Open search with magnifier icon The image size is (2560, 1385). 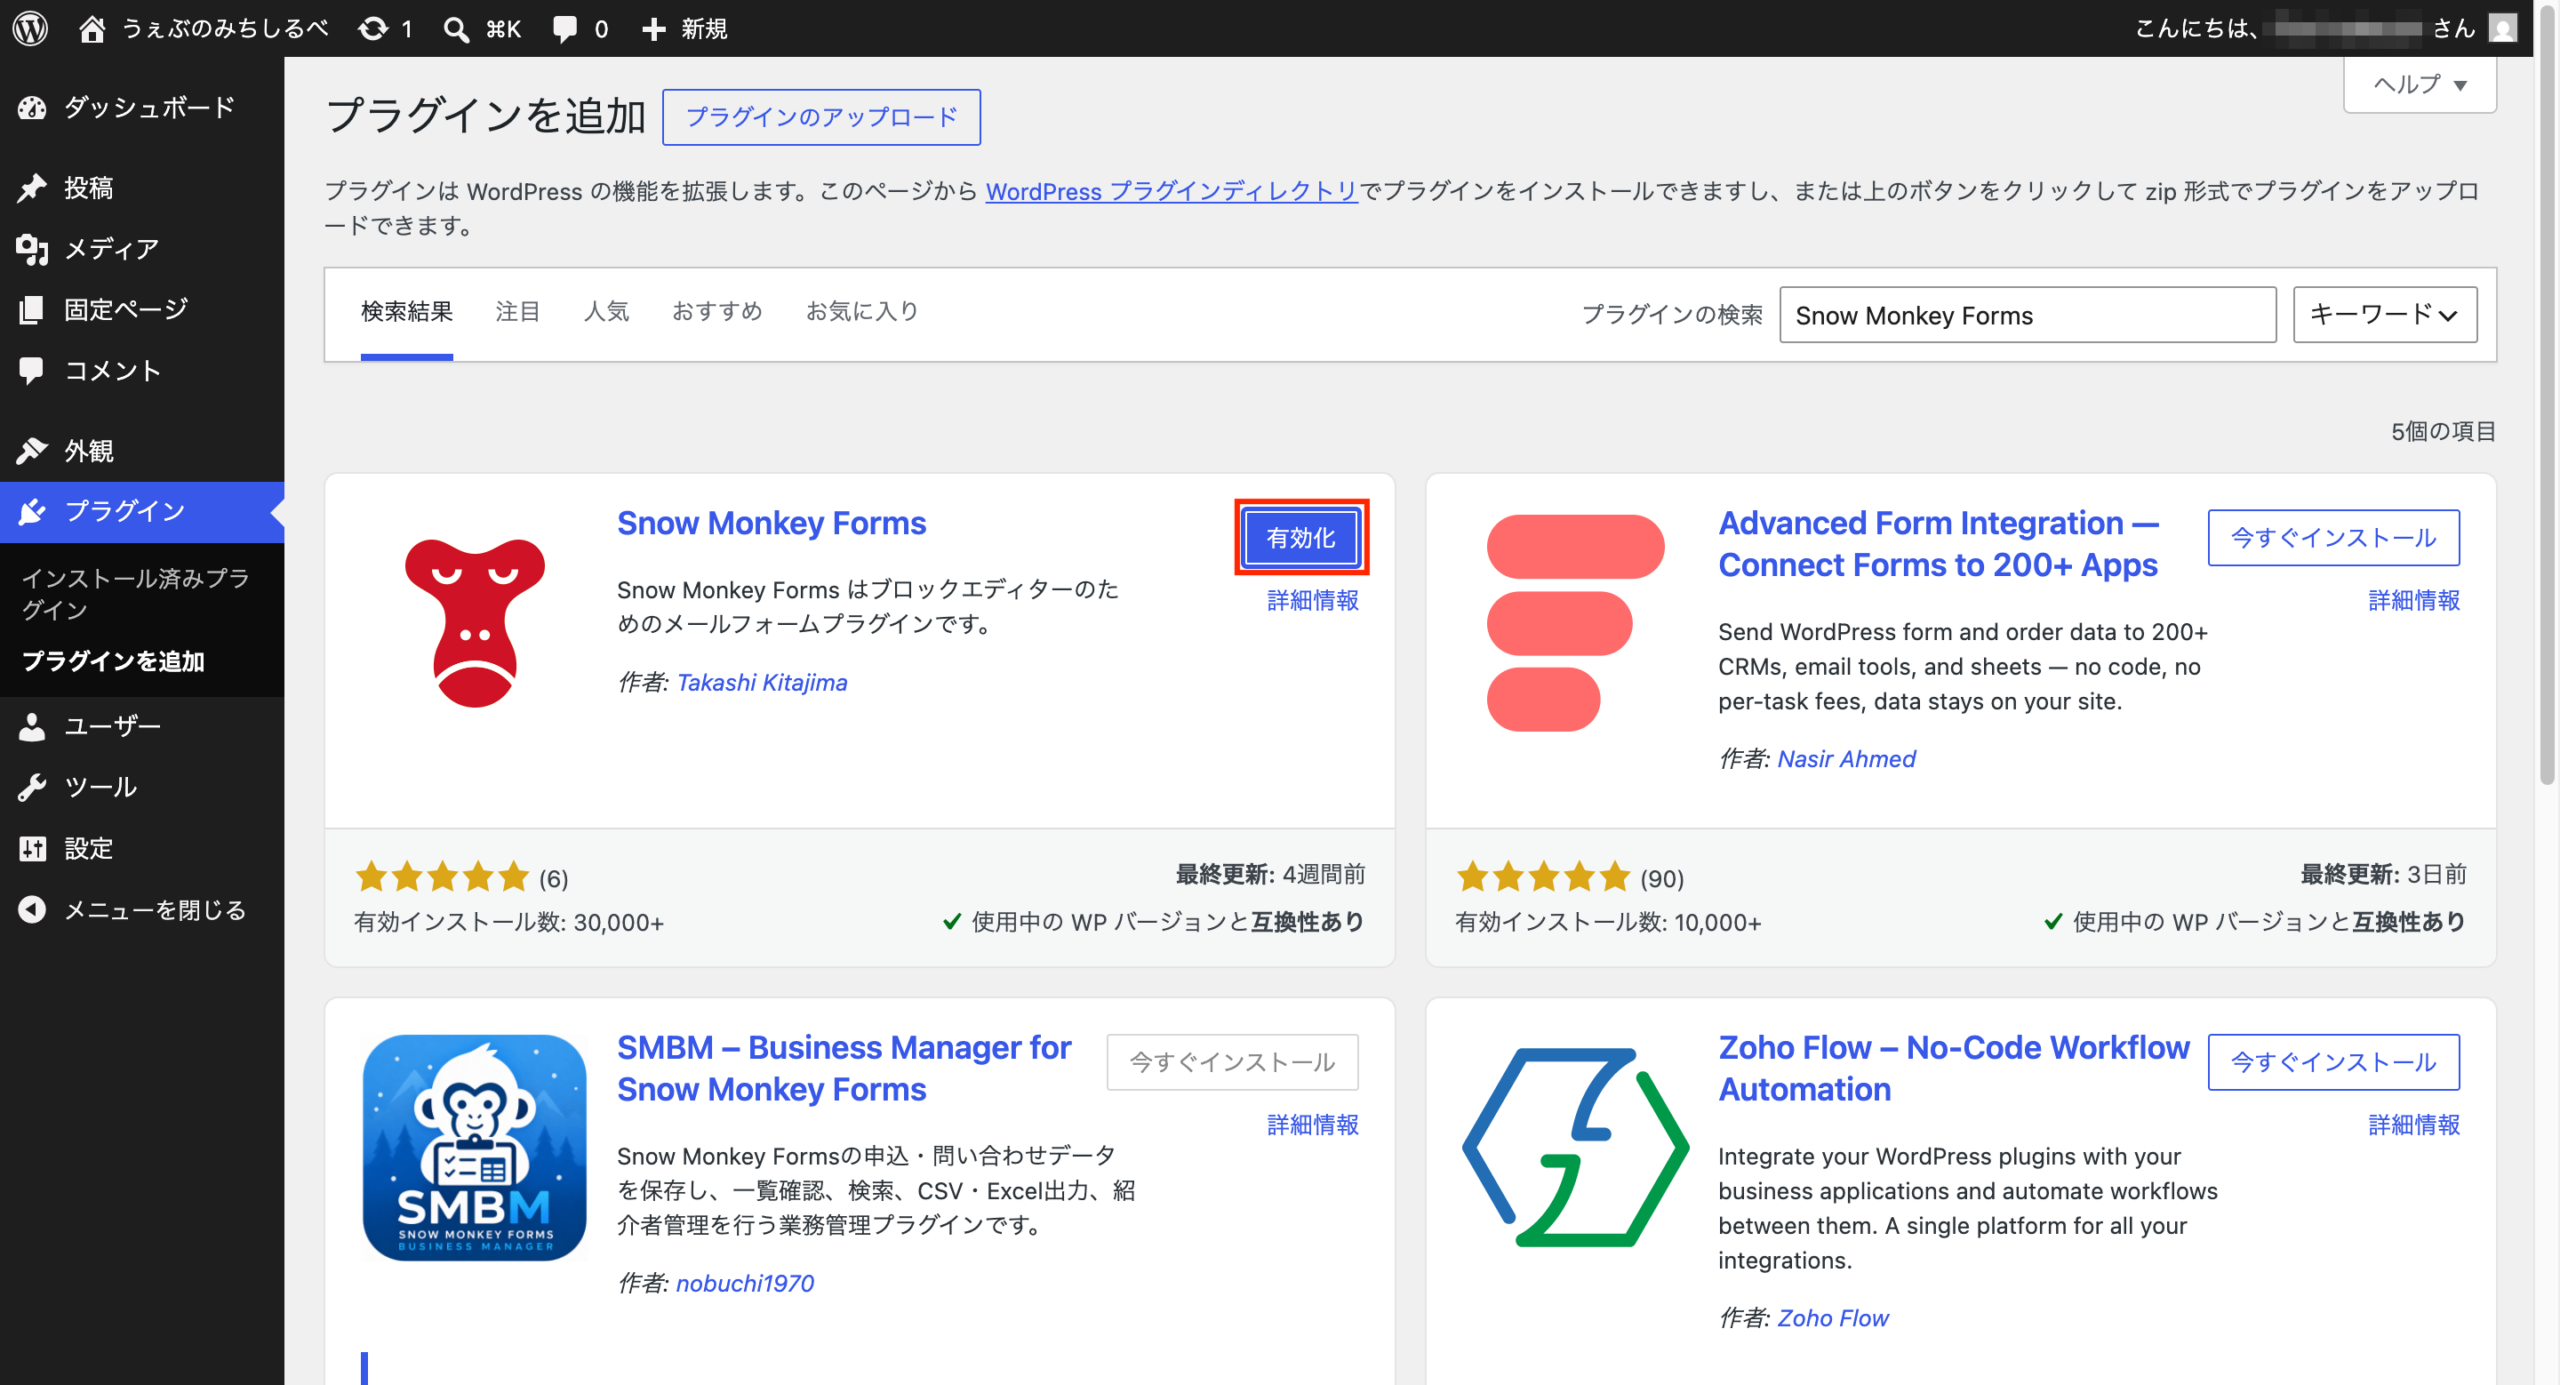coord(456,29)
